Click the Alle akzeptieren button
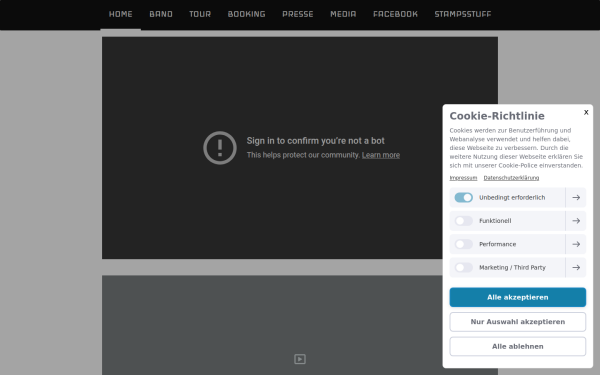Viewport: 600px width, 375px height. click(517, 297)
